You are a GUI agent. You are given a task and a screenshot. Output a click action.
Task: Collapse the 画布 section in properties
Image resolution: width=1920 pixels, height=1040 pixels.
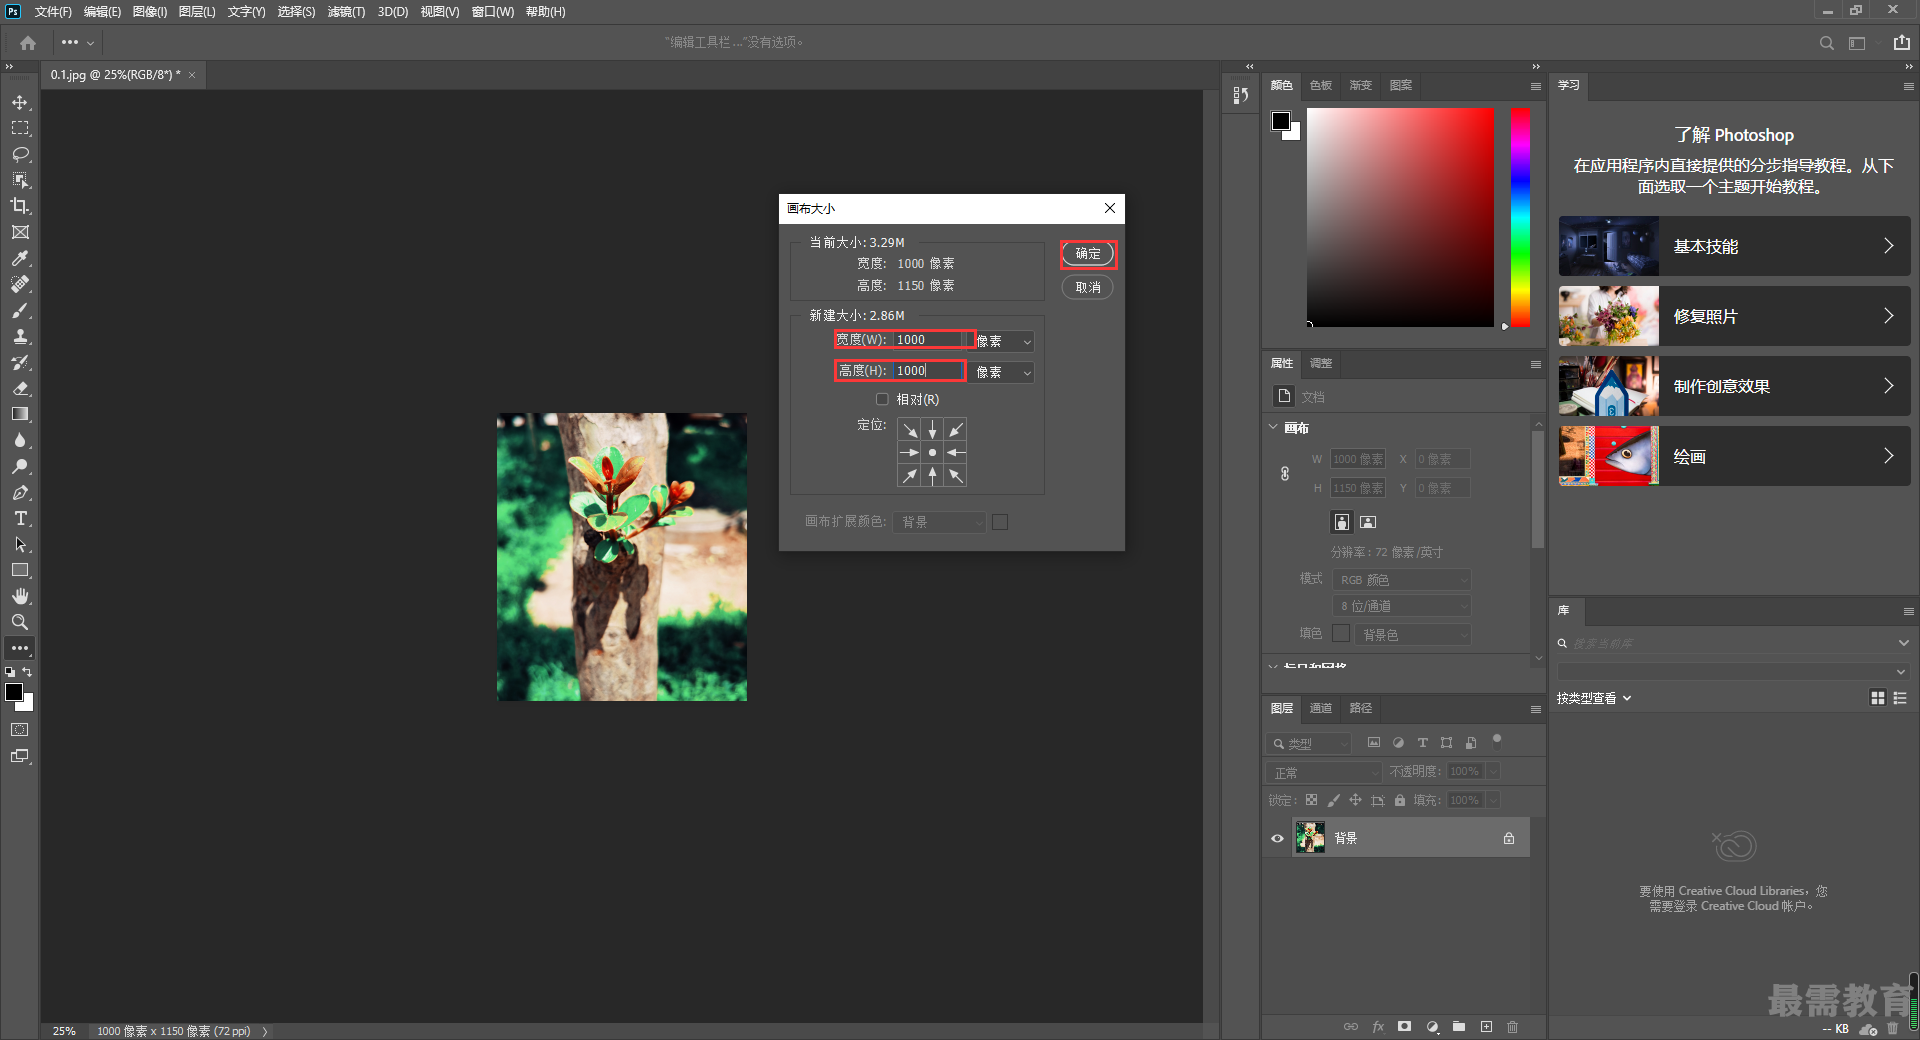[1273, 427]
